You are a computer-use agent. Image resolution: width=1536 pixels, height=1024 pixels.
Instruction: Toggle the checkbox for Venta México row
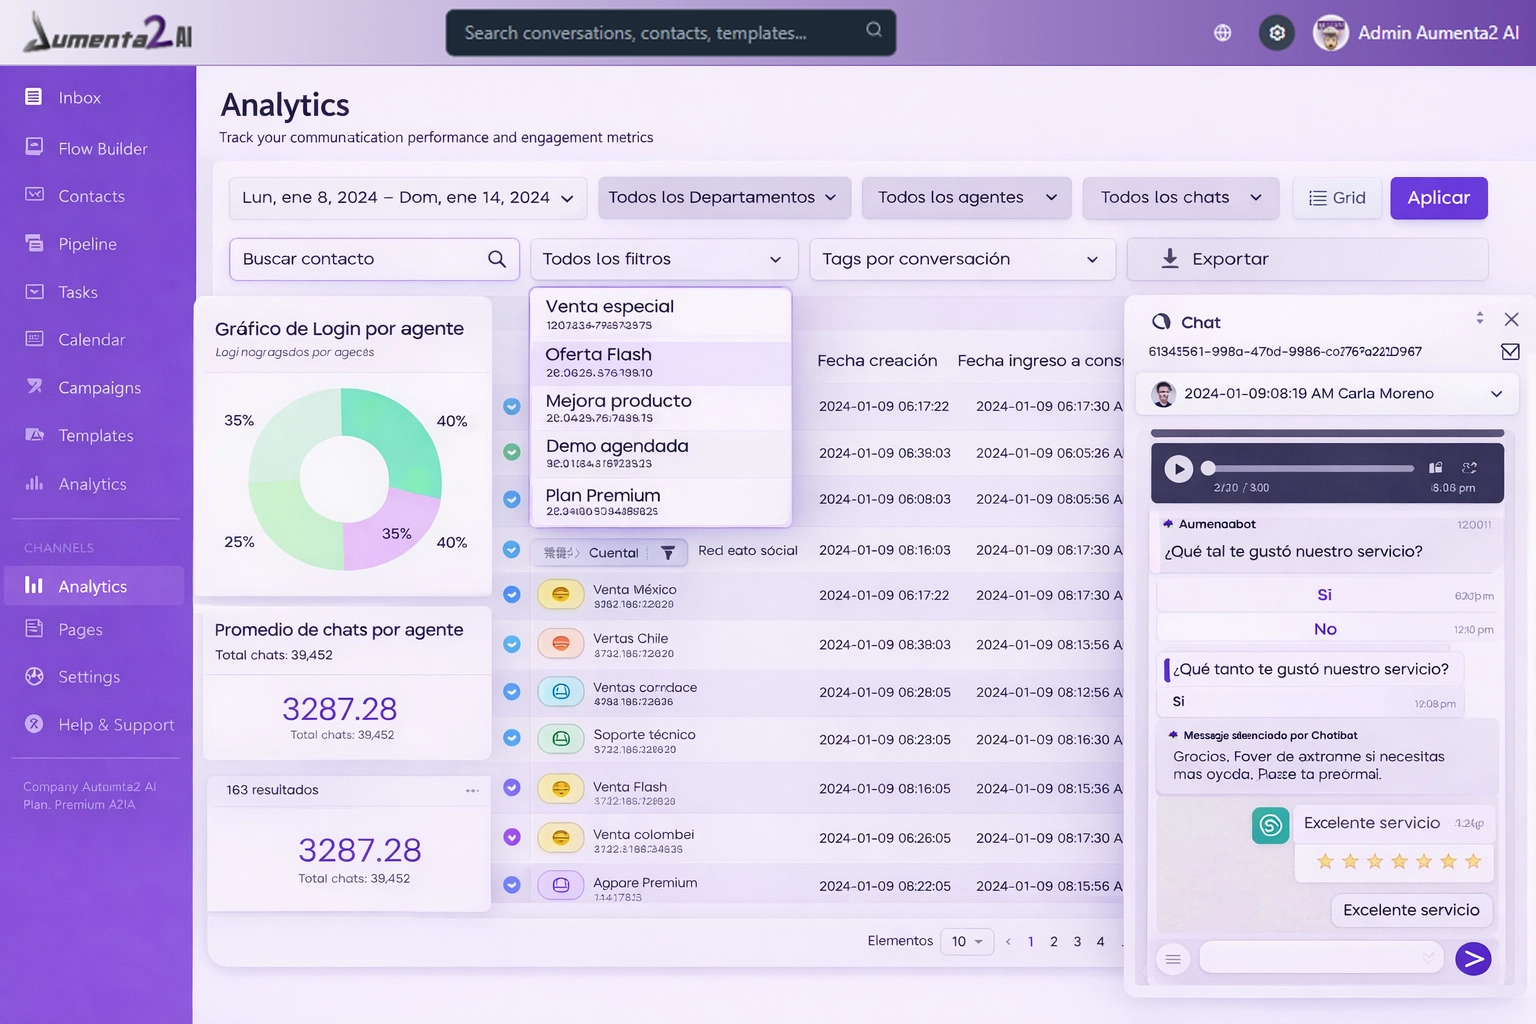512,595
